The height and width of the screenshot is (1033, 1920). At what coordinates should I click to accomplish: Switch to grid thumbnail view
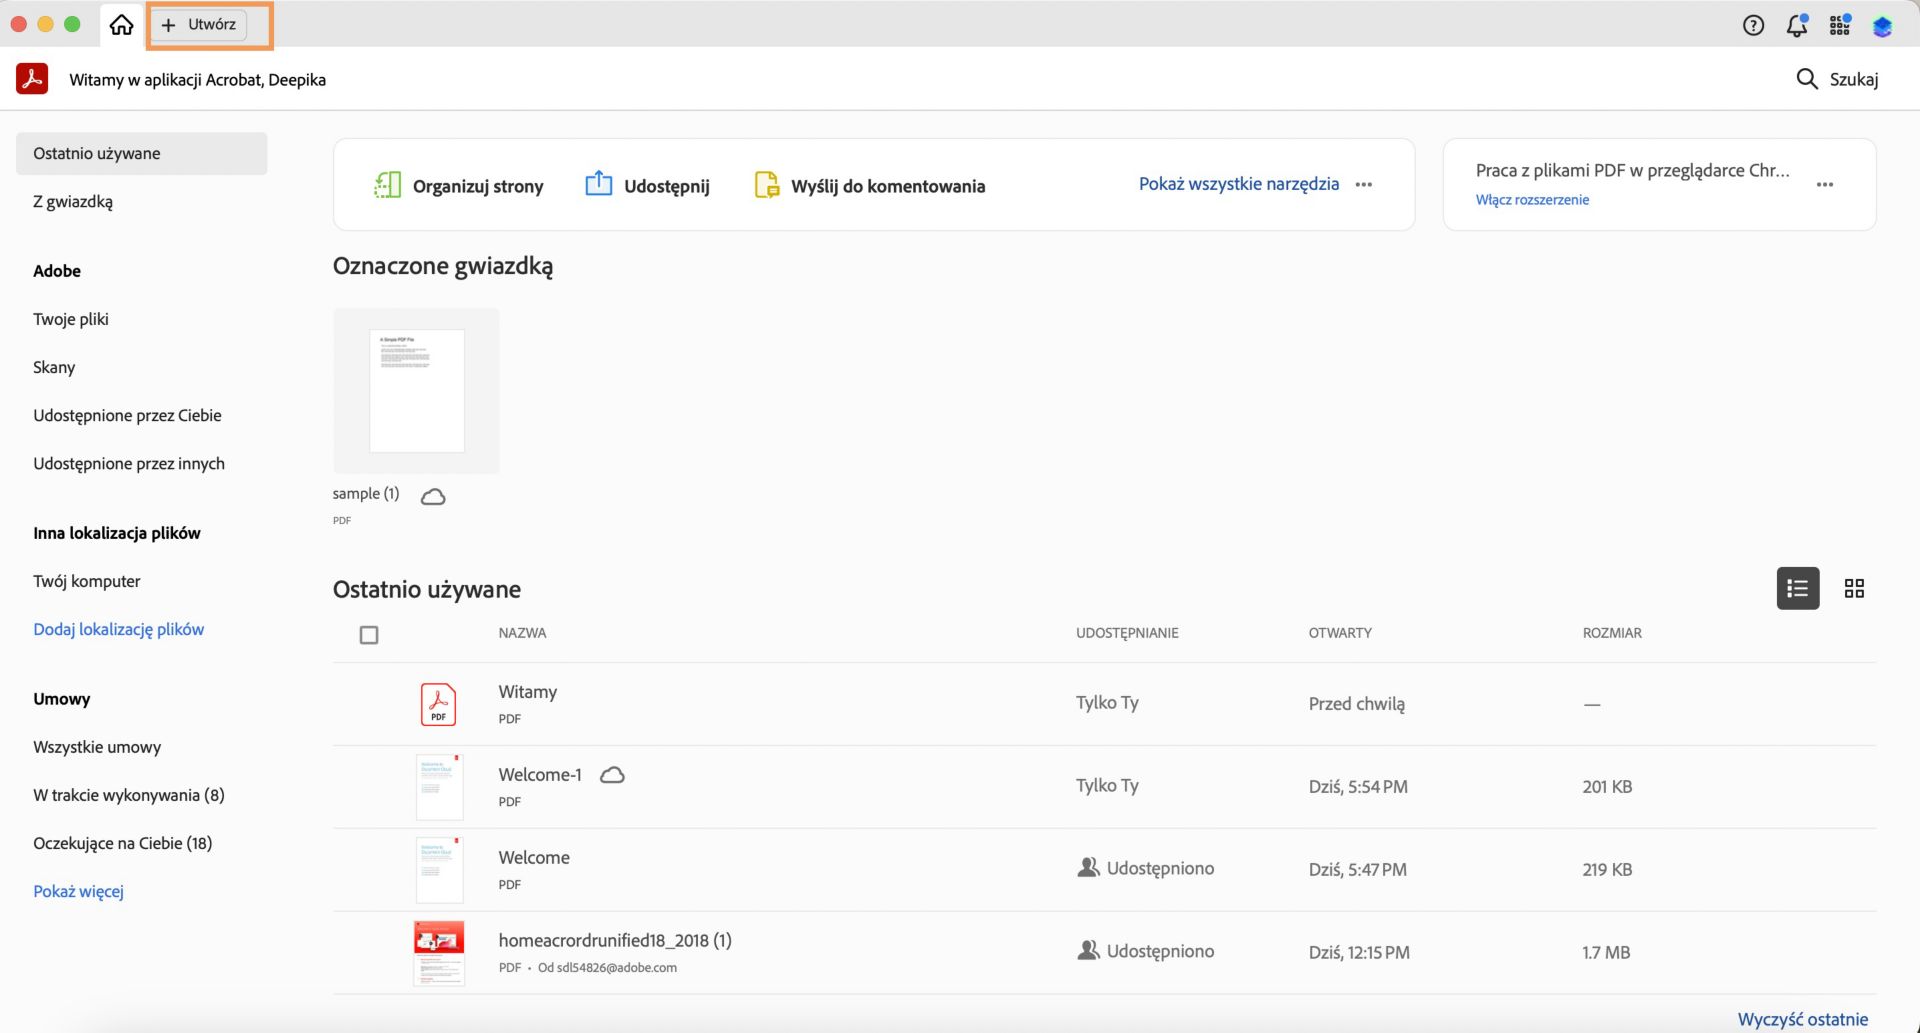tap(1854, 588)
